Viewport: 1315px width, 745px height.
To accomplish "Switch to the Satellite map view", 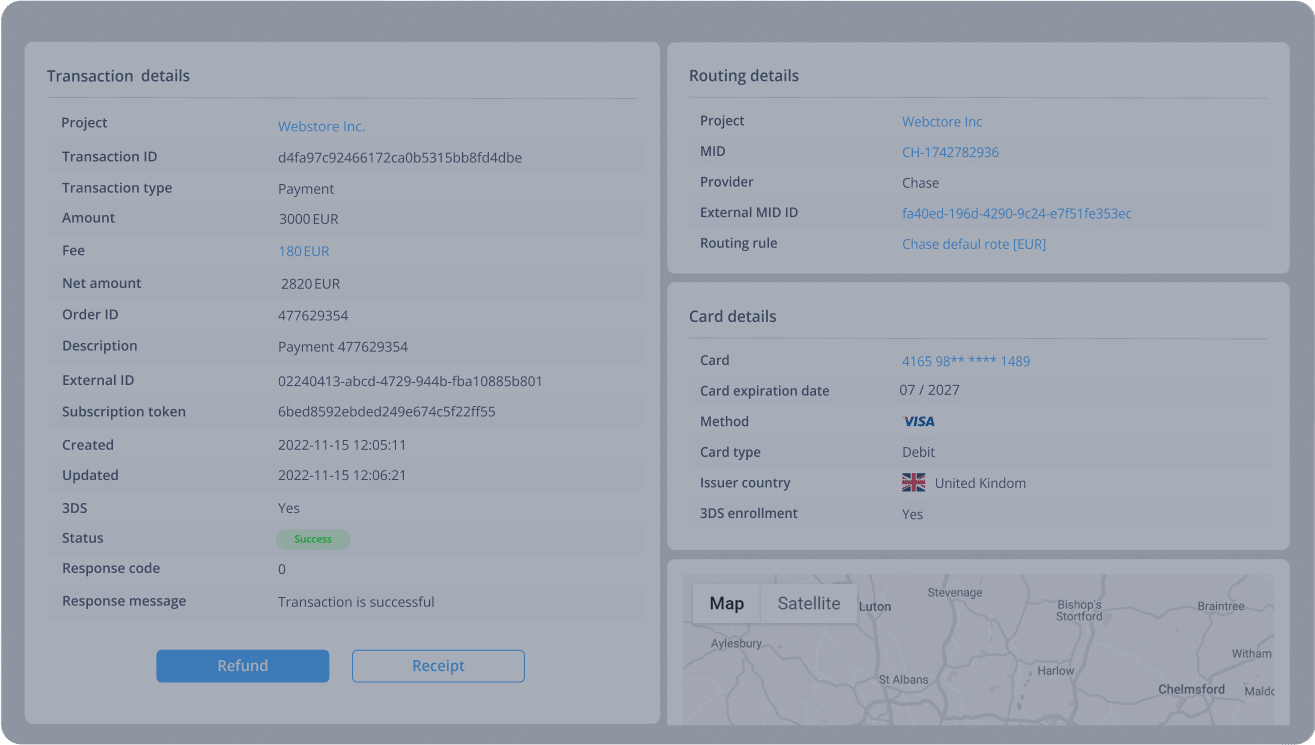I will pos(808,603).
